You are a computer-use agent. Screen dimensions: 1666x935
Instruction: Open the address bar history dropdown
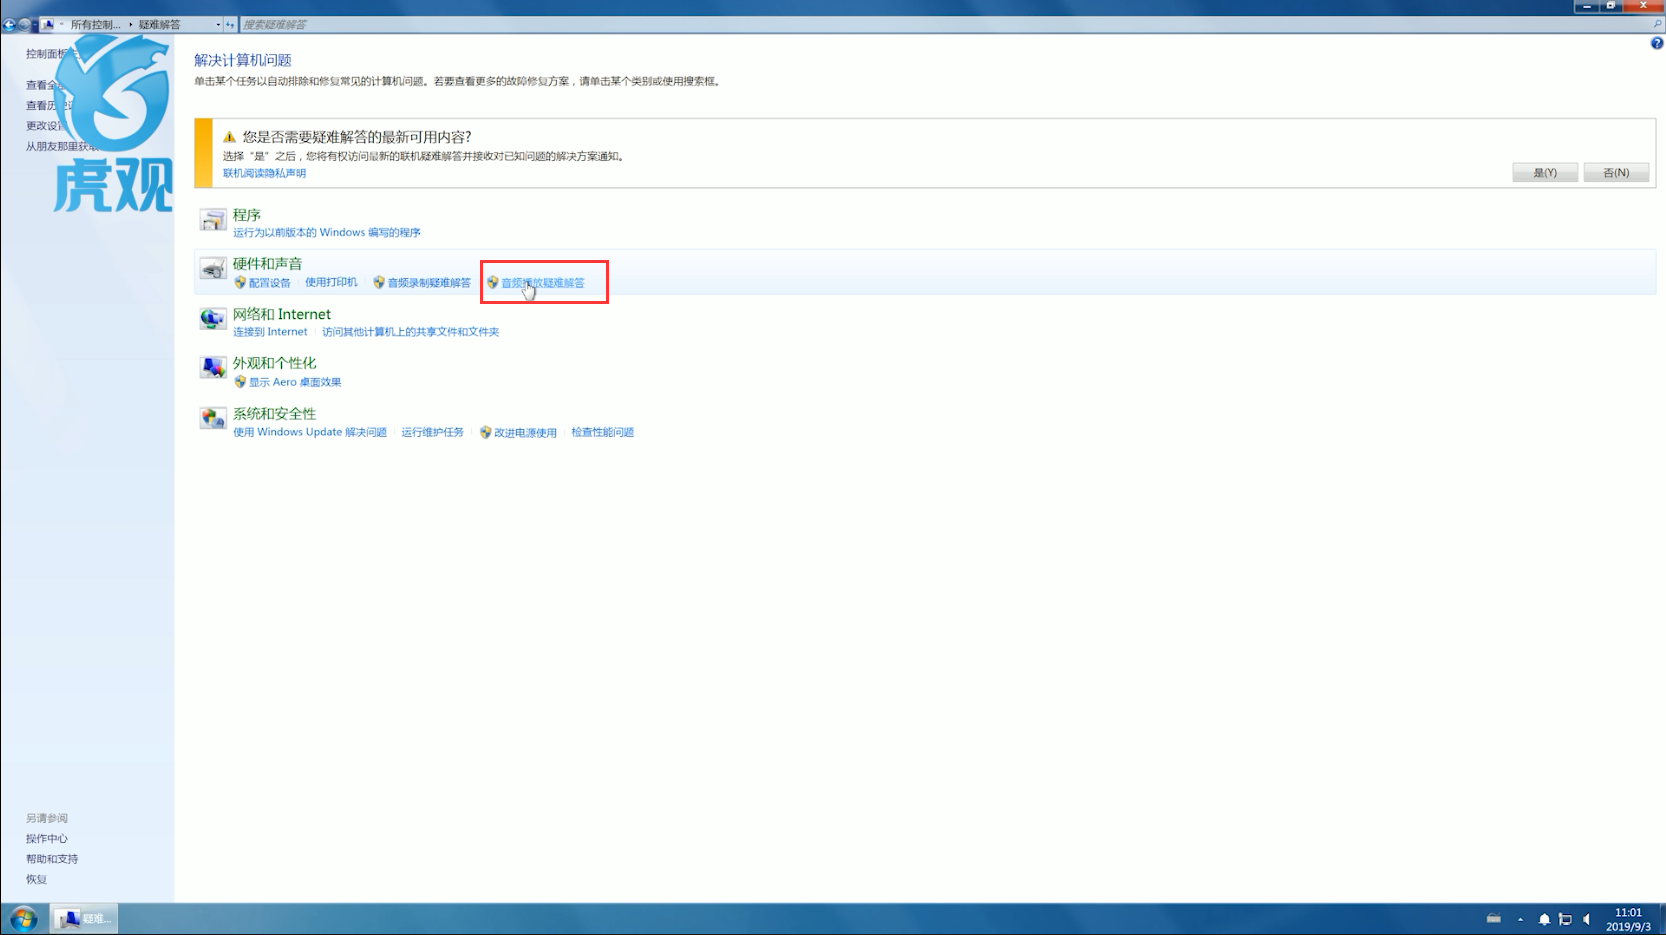[218, 24]
